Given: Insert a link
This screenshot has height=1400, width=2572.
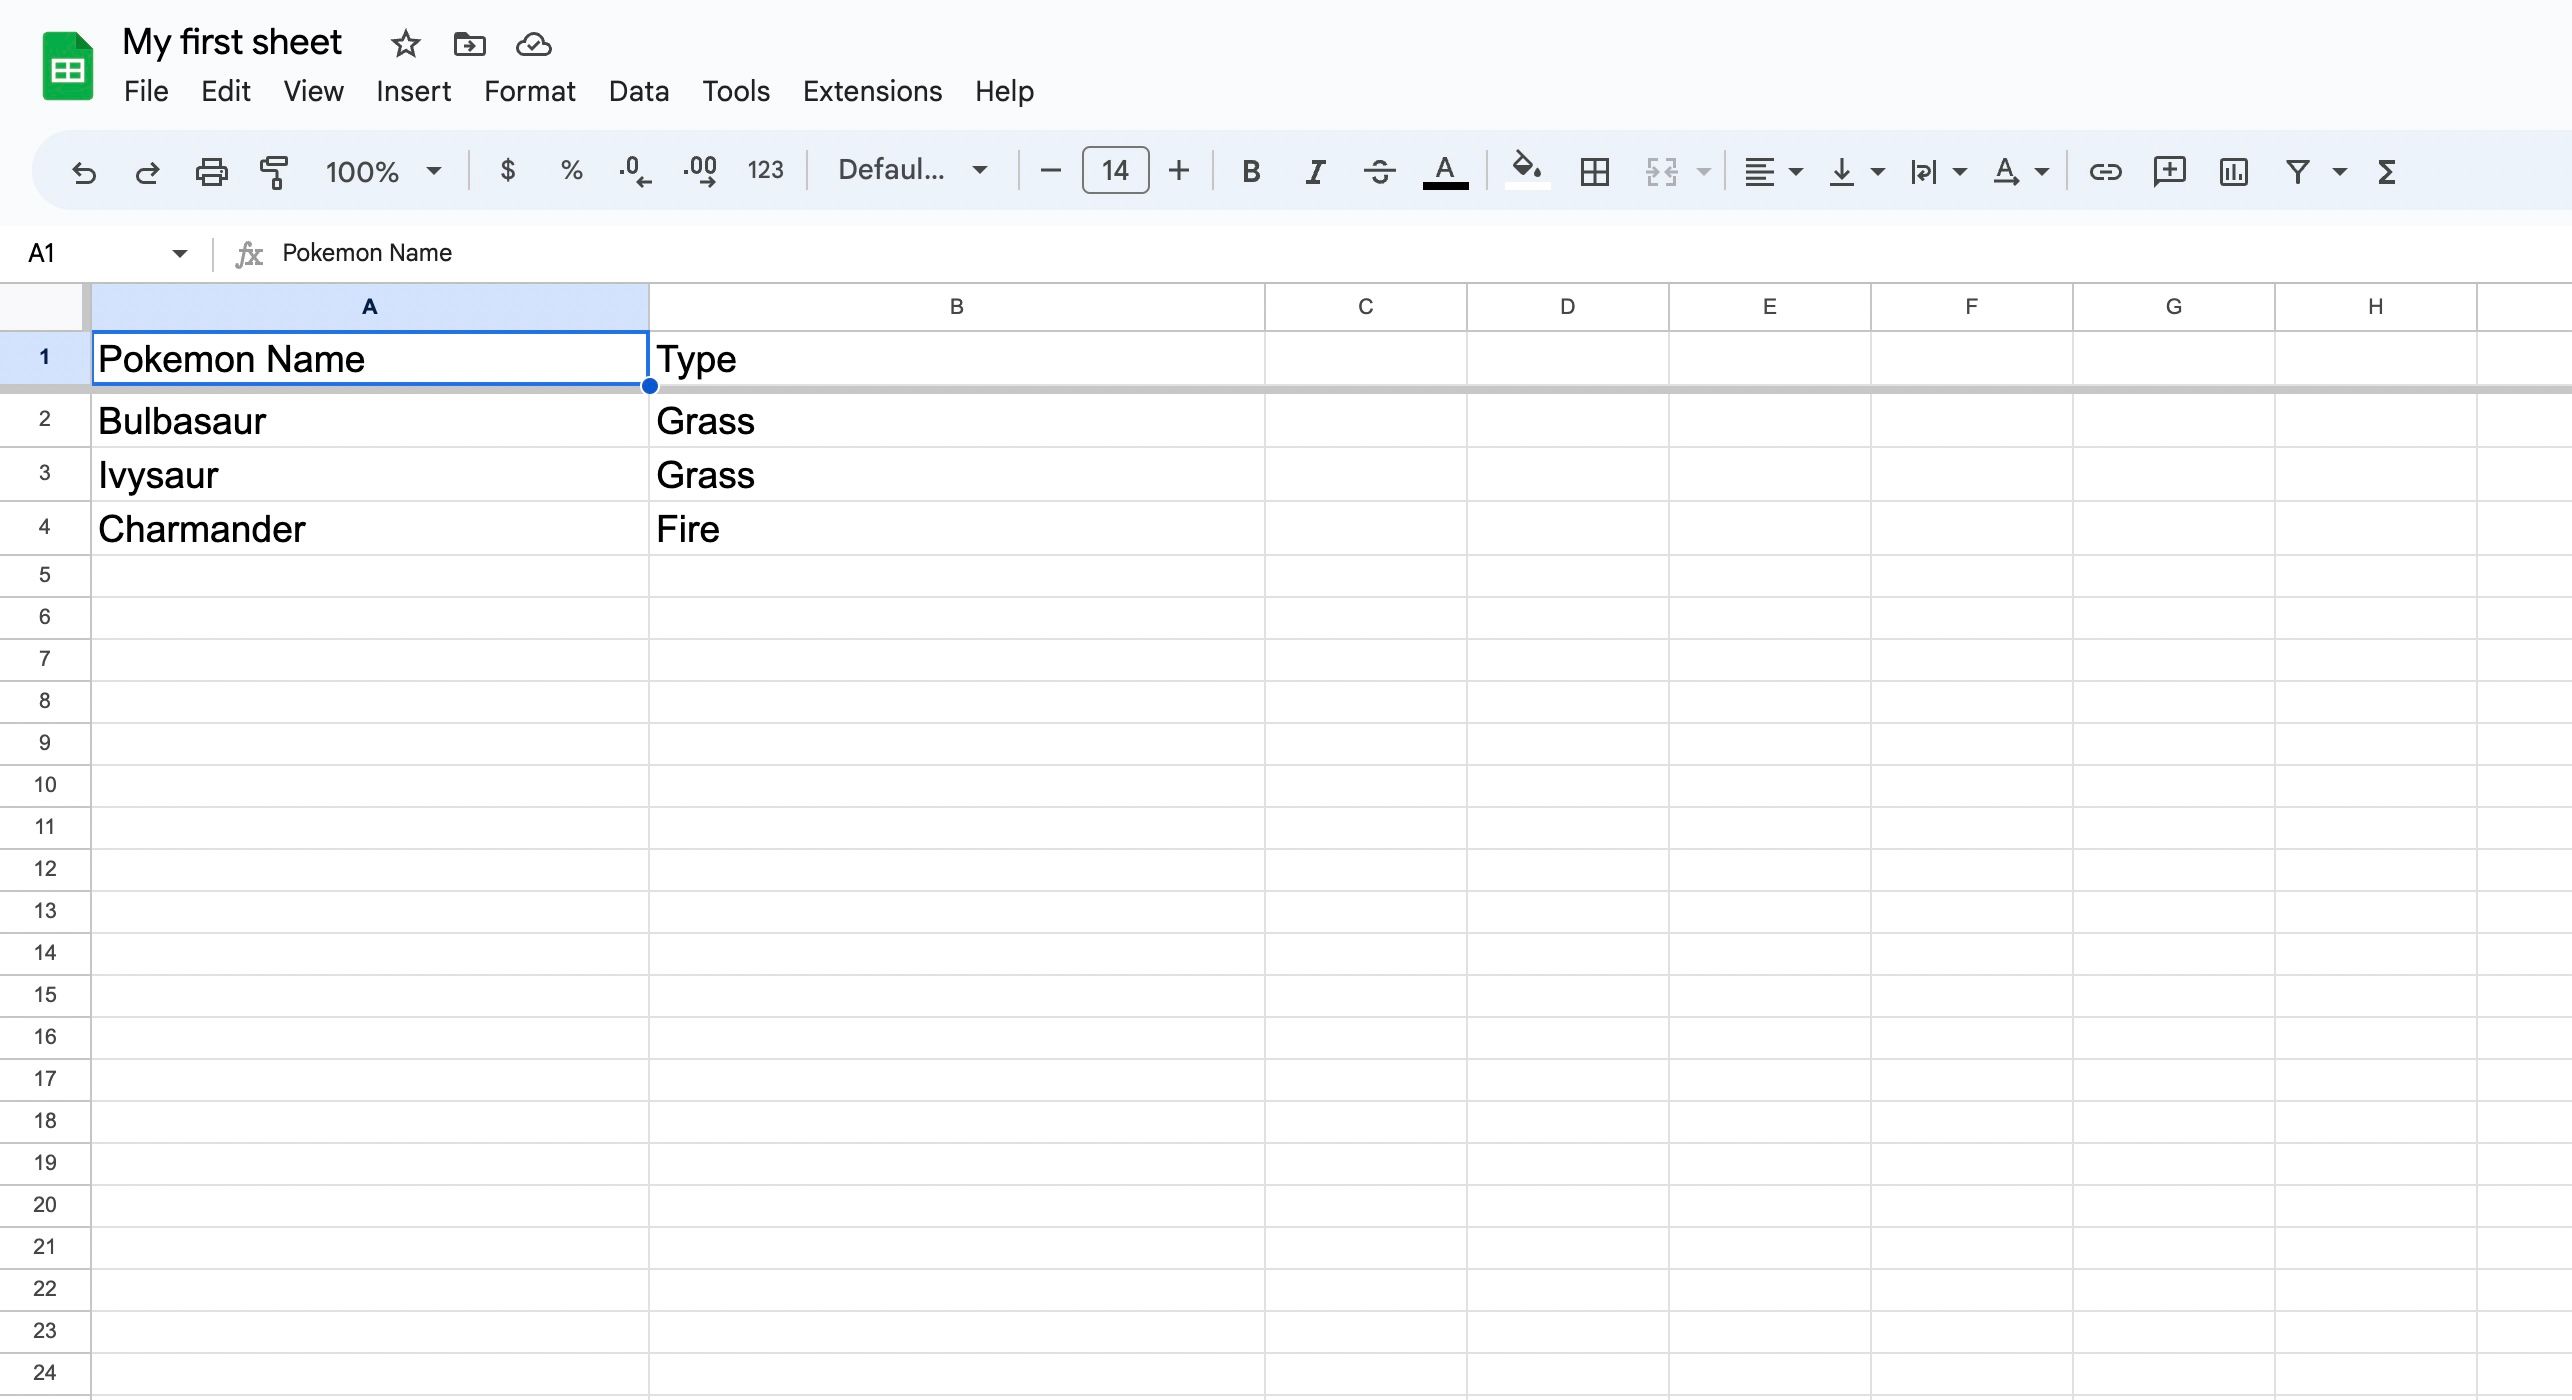Looking at the screenshot, I should point(2105,172).
